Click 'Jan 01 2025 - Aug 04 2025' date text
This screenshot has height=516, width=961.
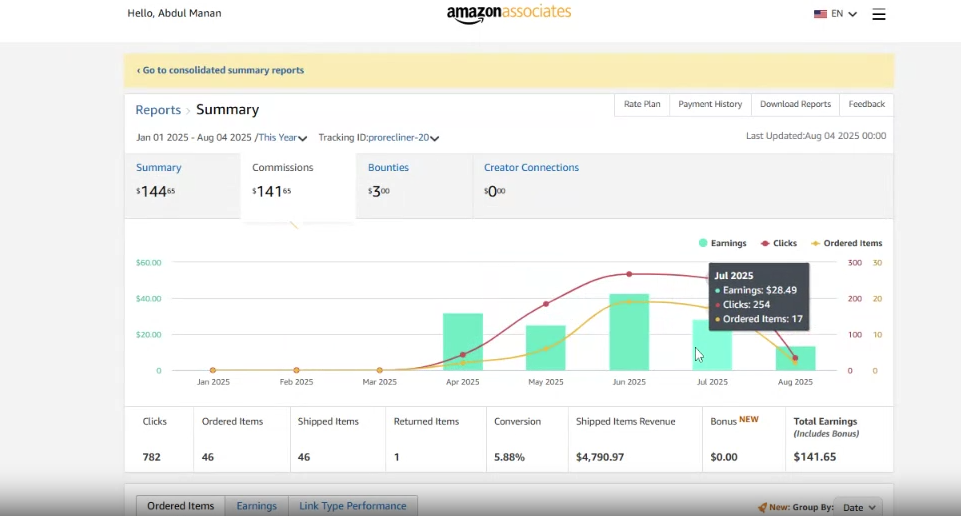point(194,138)
